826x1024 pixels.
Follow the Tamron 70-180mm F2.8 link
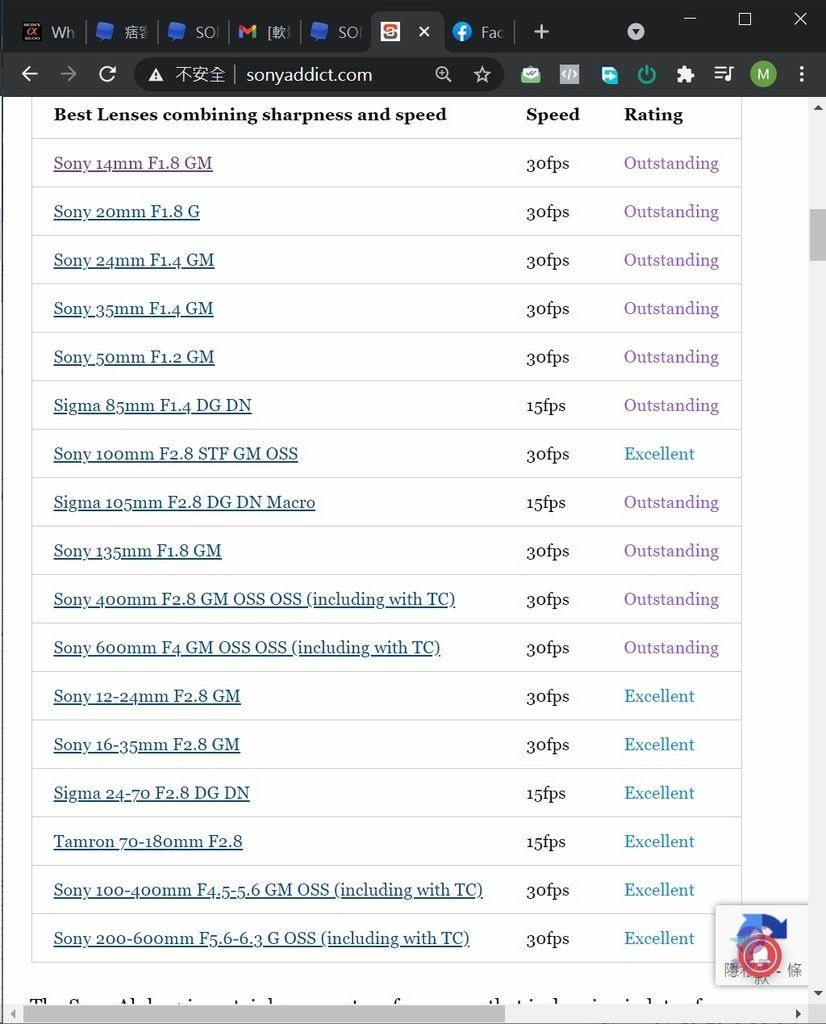[148, 841]
